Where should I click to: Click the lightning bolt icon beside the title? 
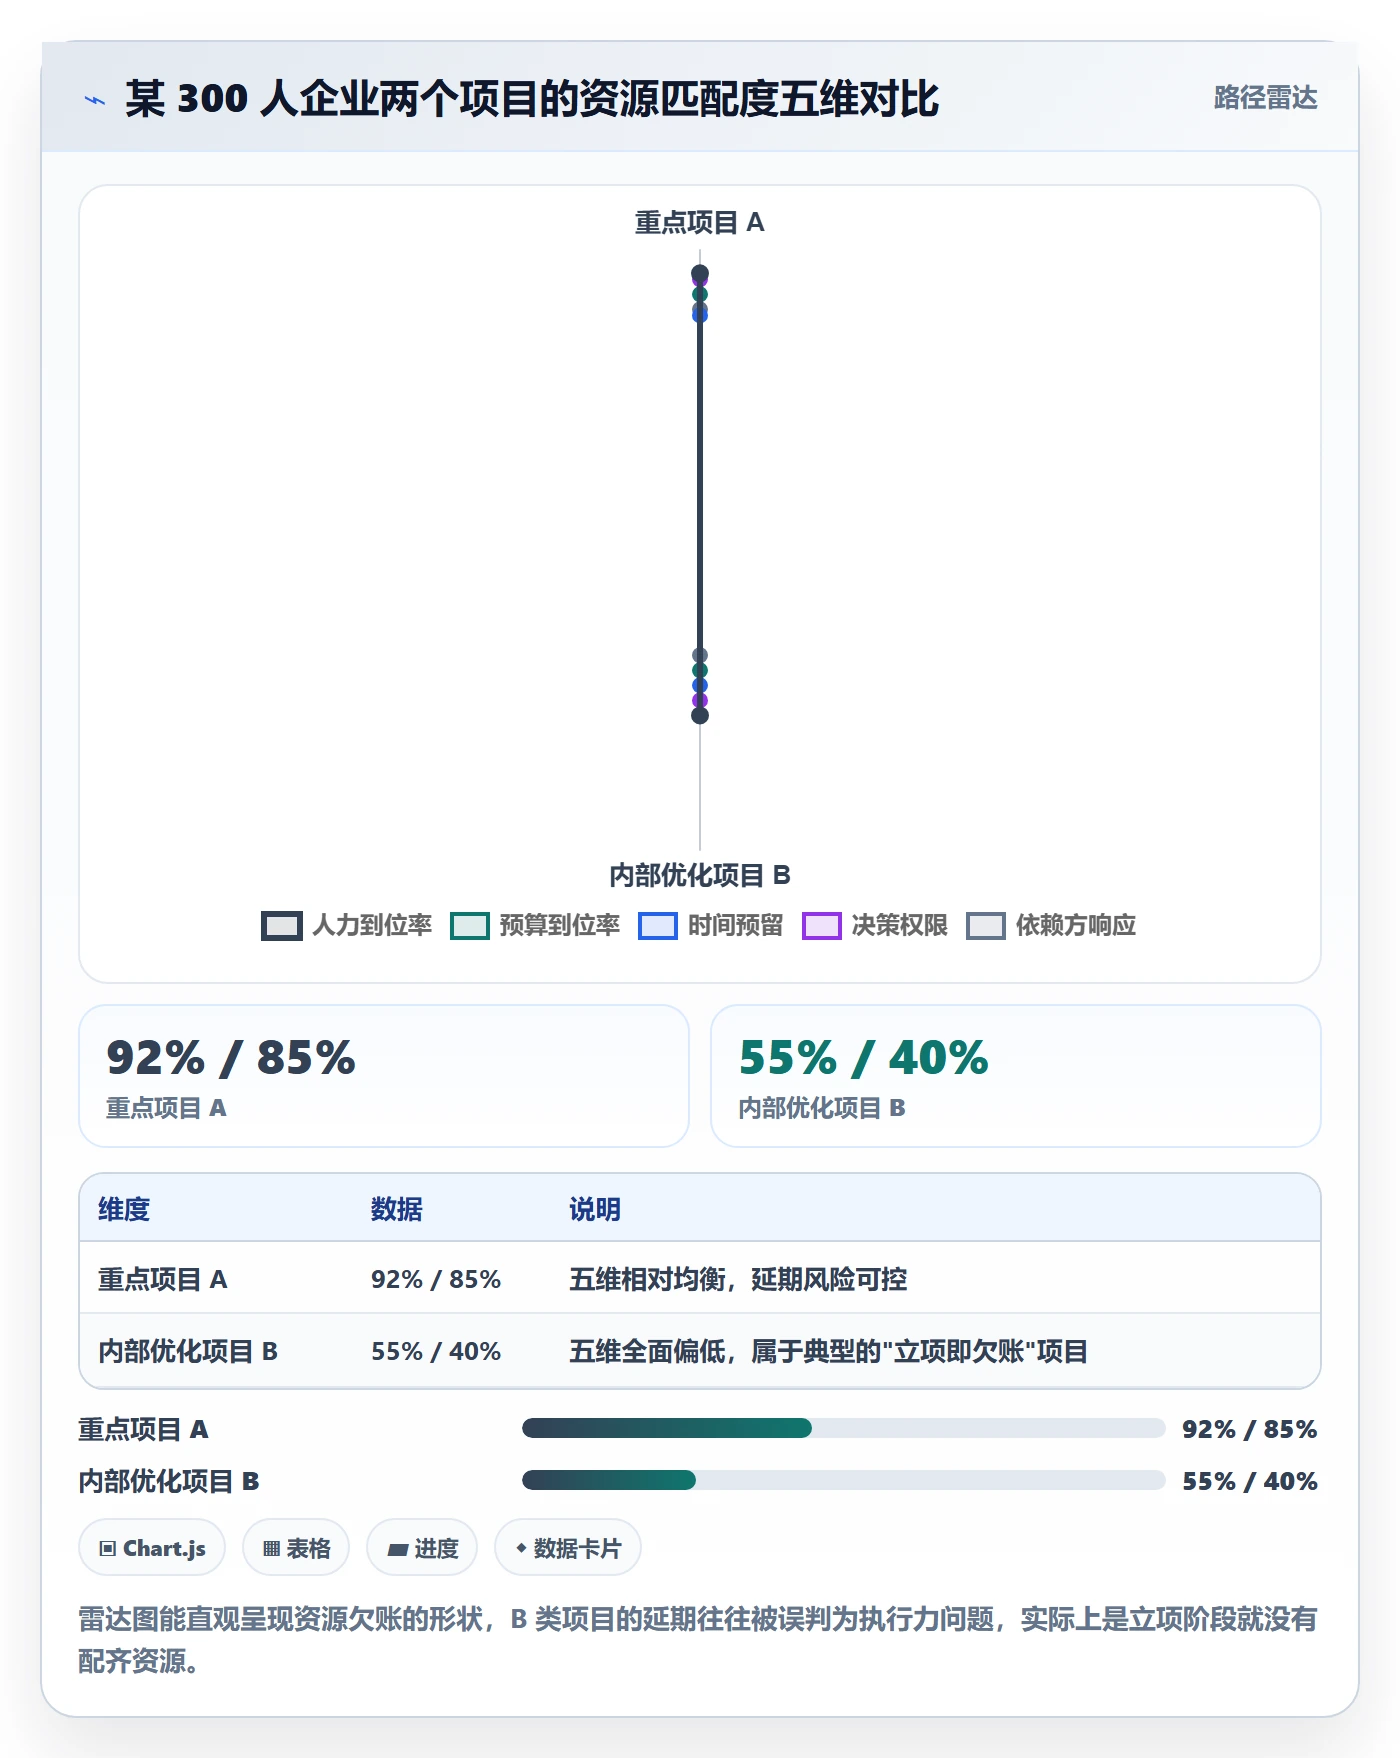[x=95, y=100]
